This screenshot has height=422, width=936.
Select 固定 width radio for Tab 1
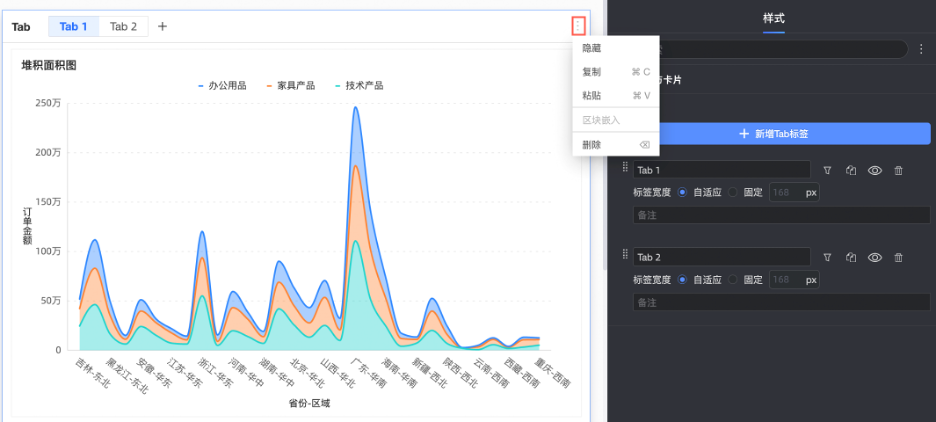click(x=733, y=193)
